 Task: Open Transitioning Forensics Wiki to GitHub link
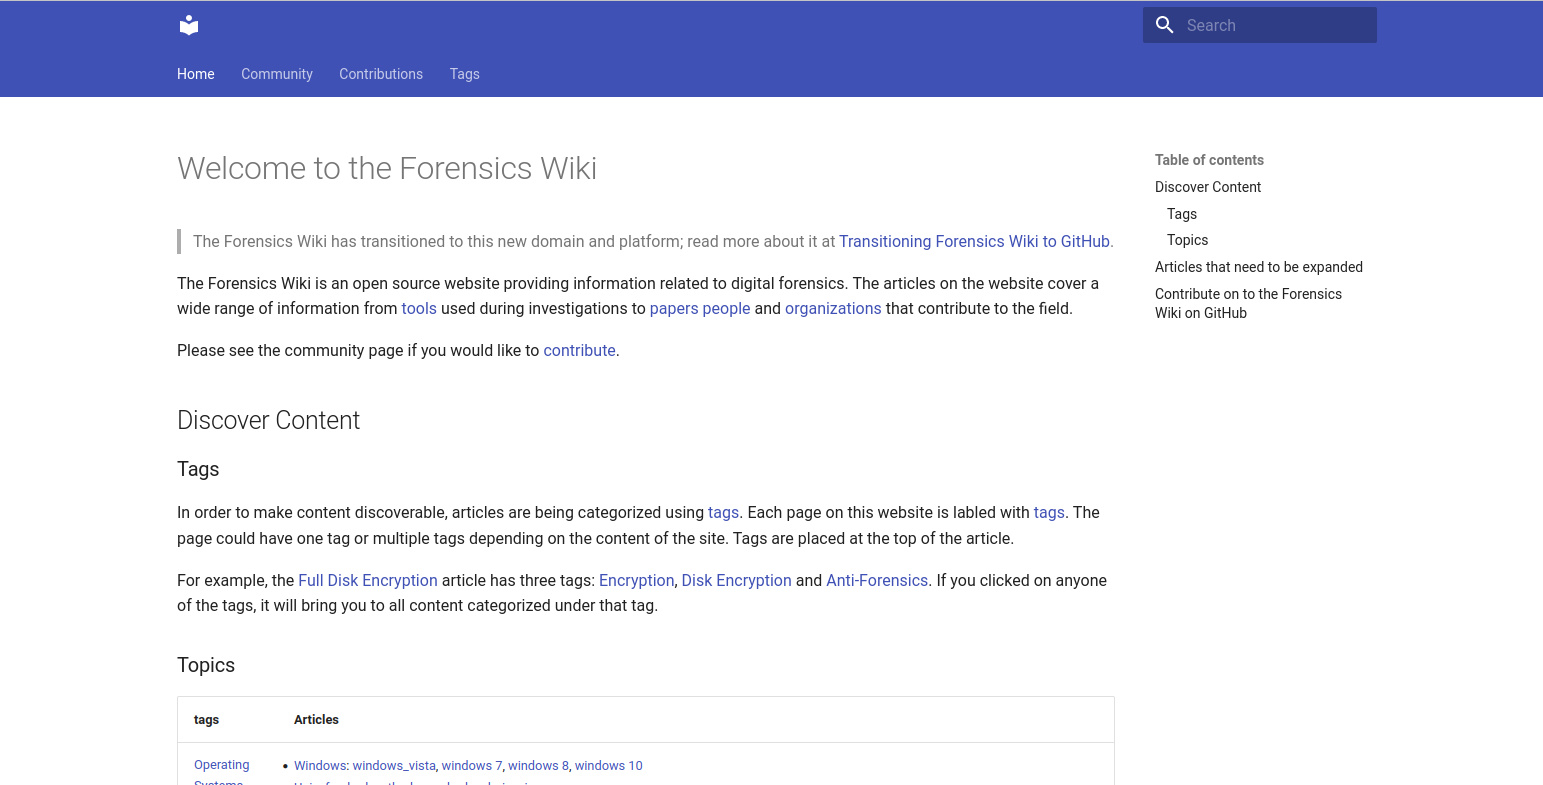click(x=974, y=241)
